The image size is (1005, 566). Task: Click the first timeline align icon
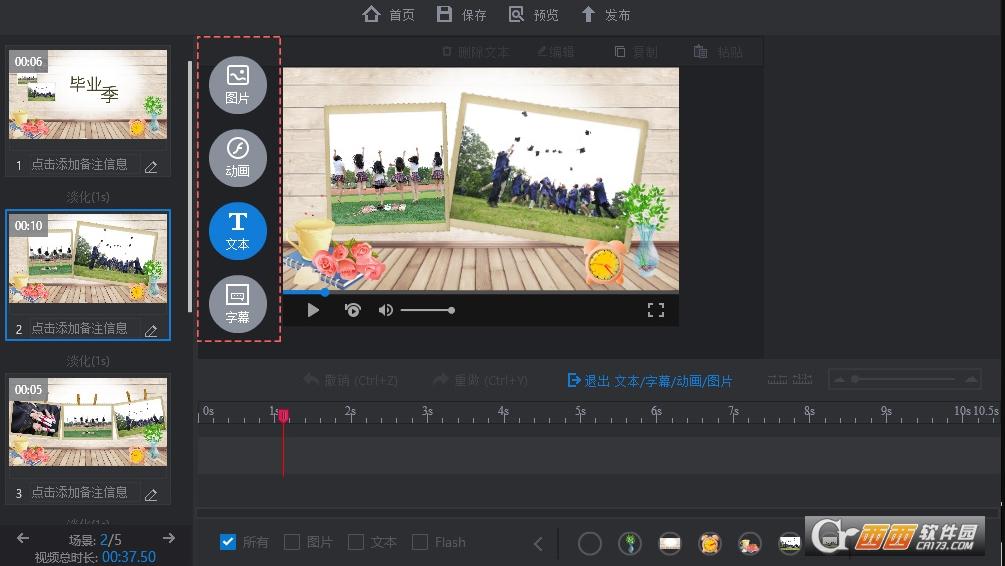(777, 379)
